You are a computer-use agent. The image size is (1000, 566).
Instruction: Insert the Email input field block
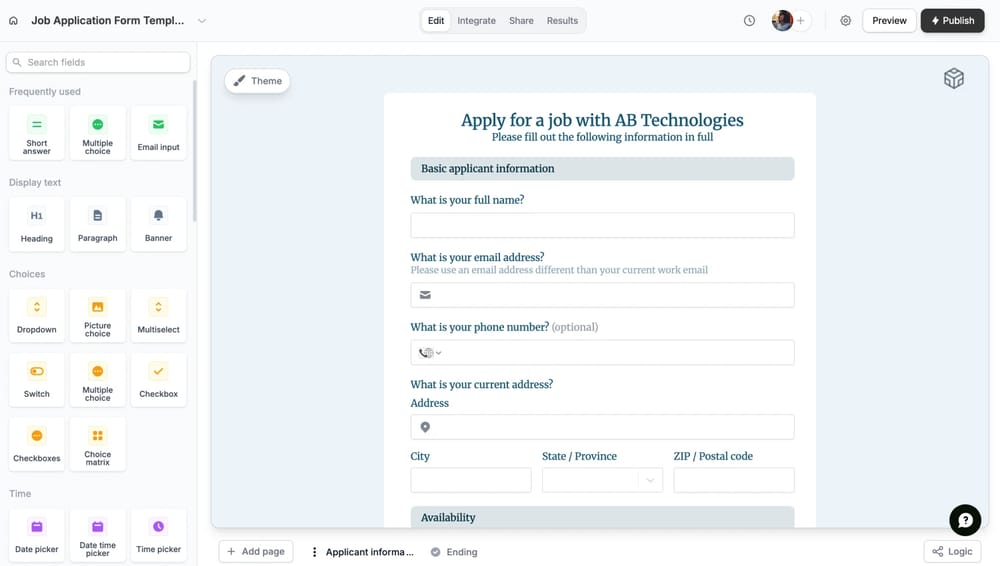158,133
